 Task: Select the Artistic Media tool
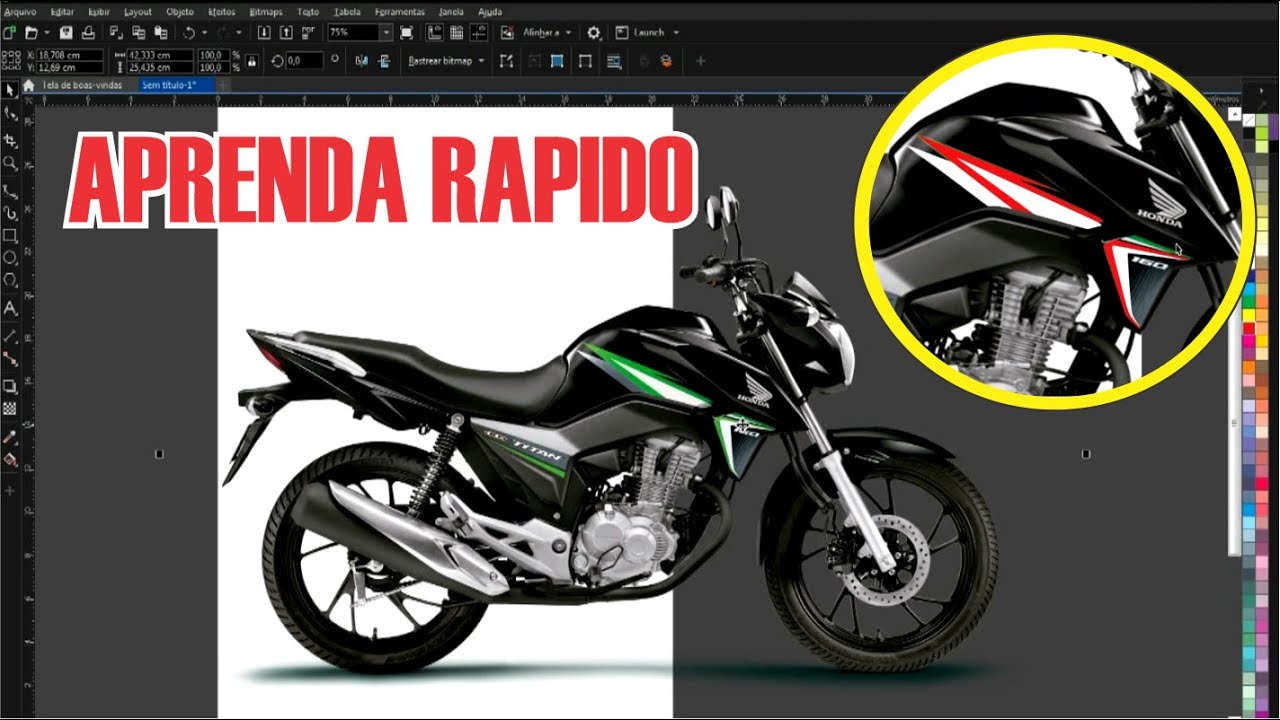point(10,212)
